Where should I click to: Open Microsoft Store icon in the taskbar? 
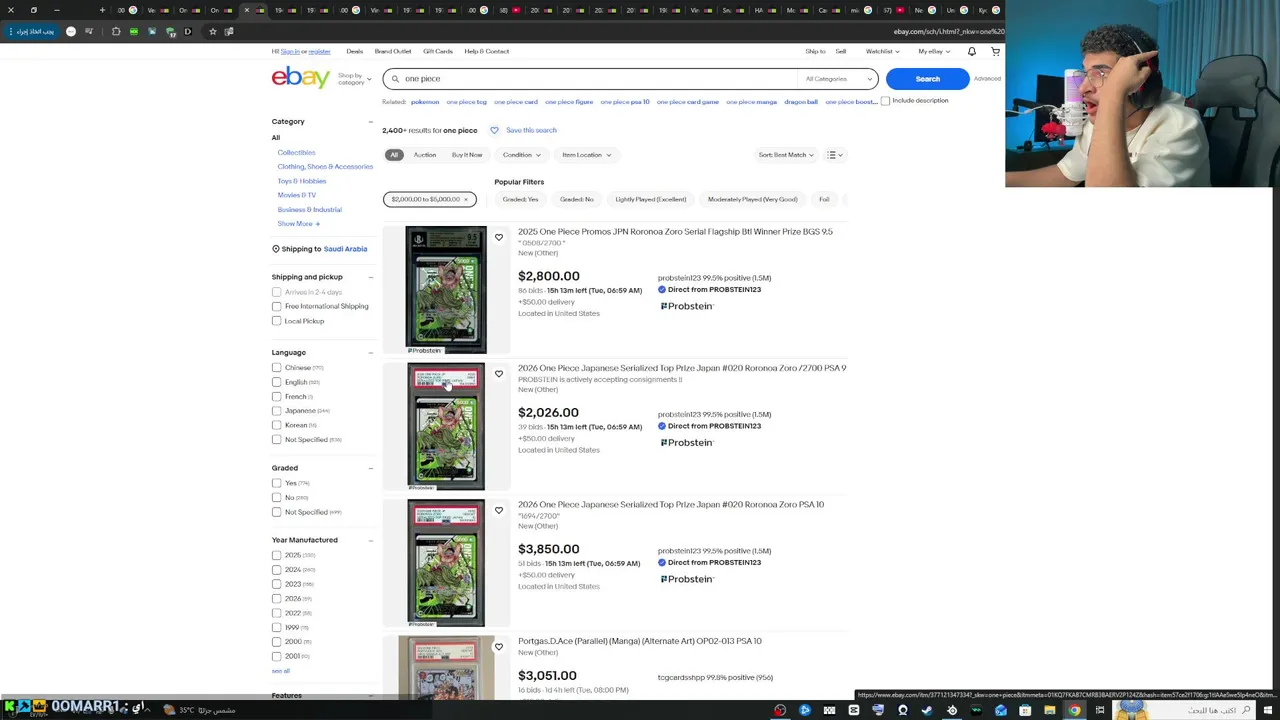coord(1025,710)
